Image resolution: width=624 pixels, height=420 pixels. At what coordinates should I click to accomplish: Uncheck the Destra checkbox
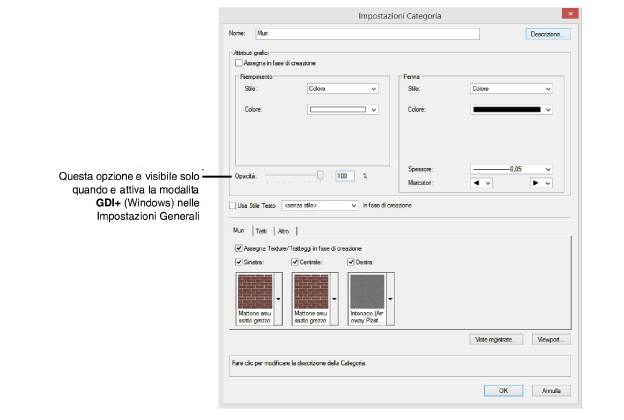(x=351, y=262)
